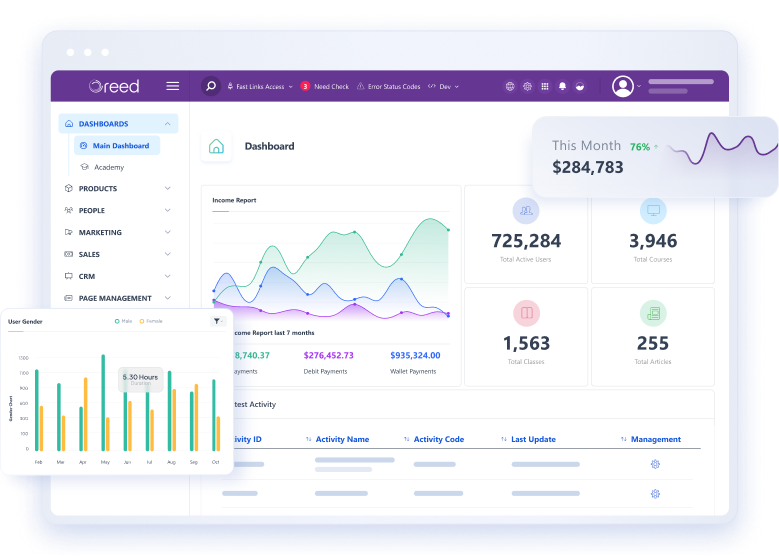This screenshot has height=556, width=779.
Task: Click the globe language icon
Action: pos(510,87)
